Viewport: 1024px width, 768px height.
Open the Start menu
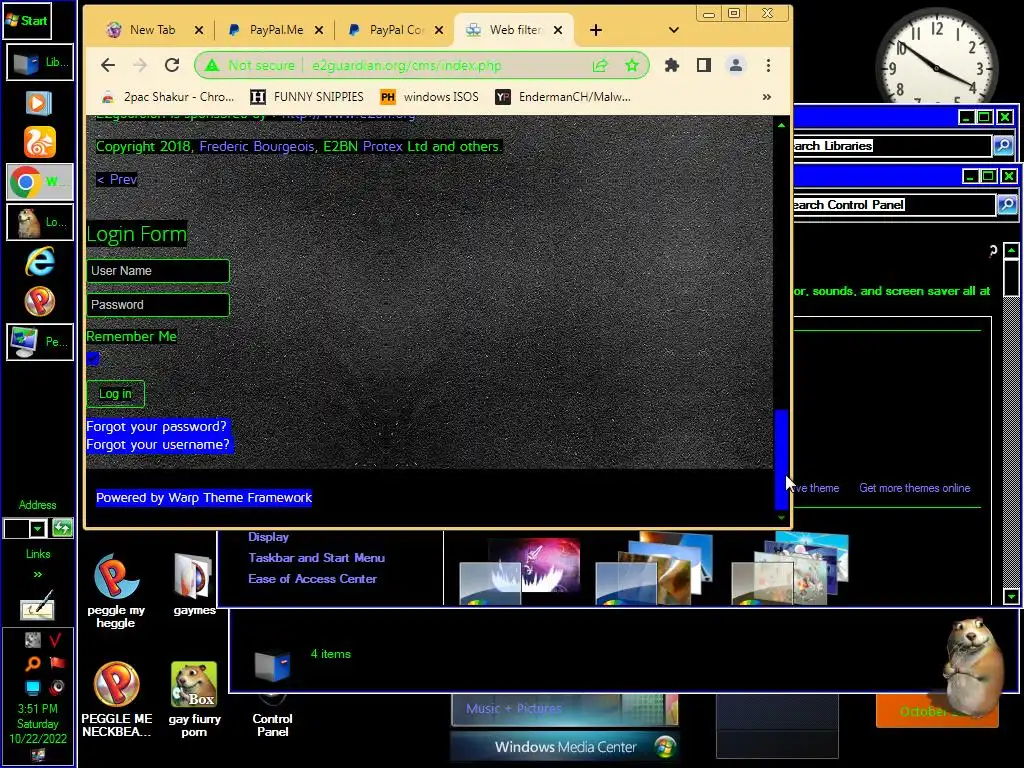(27, 20)
